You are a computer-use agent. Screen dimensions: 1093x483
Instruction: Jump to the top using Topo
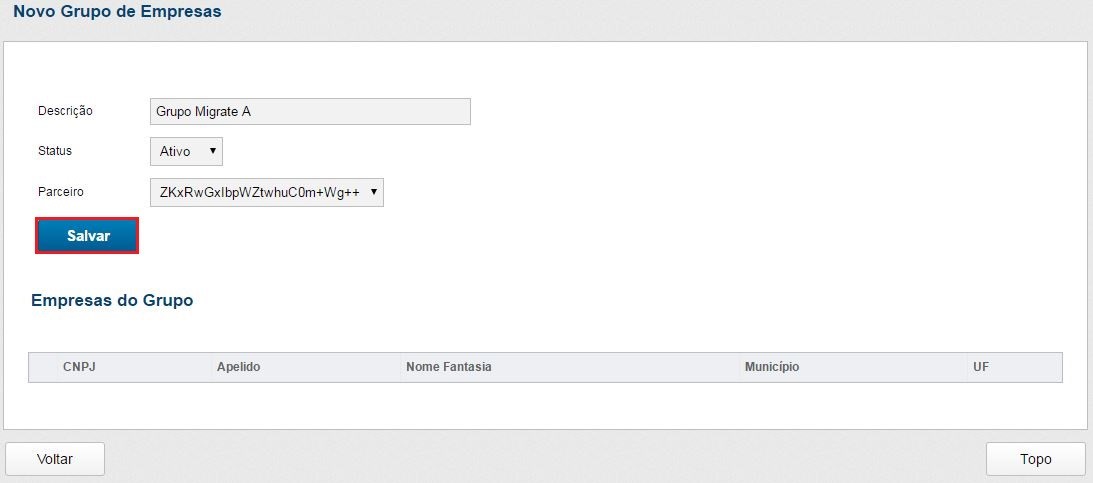pyautogui.click(x=1035, y=459)
